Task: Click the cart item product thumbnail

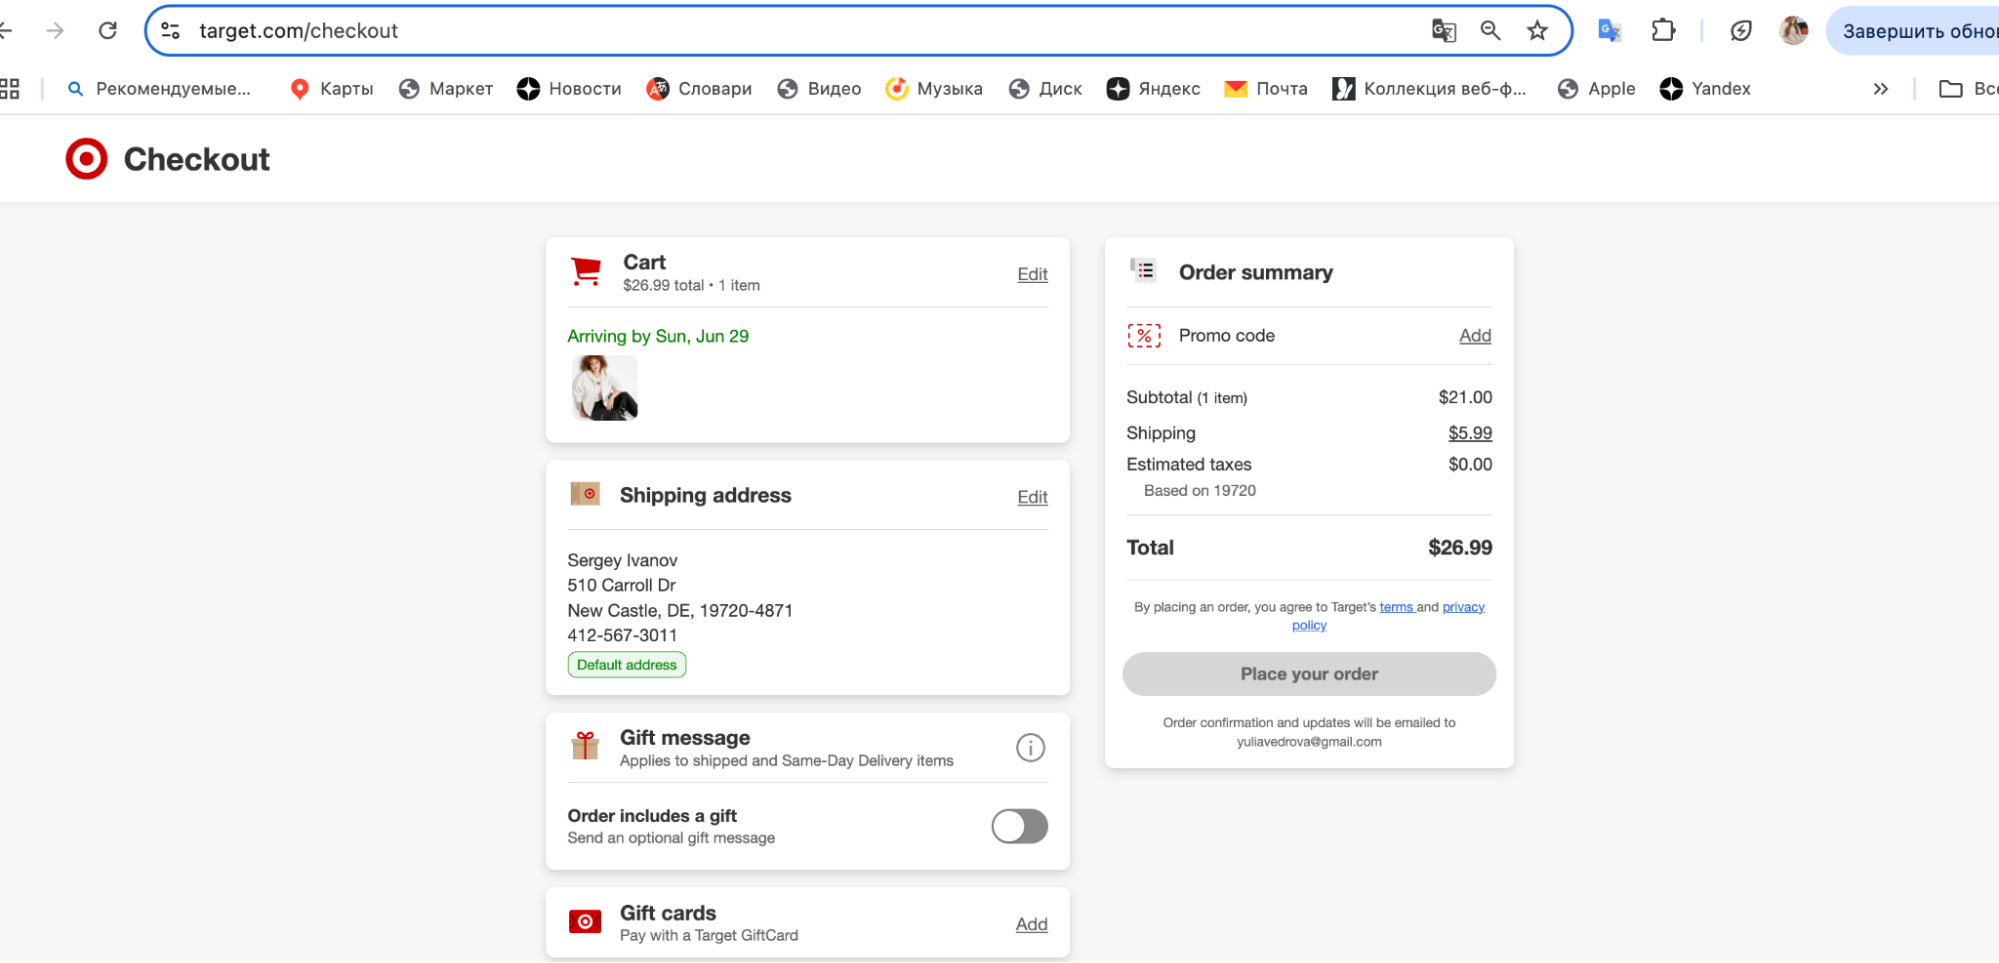Action: pyautogui.click(x=604, y=388)
